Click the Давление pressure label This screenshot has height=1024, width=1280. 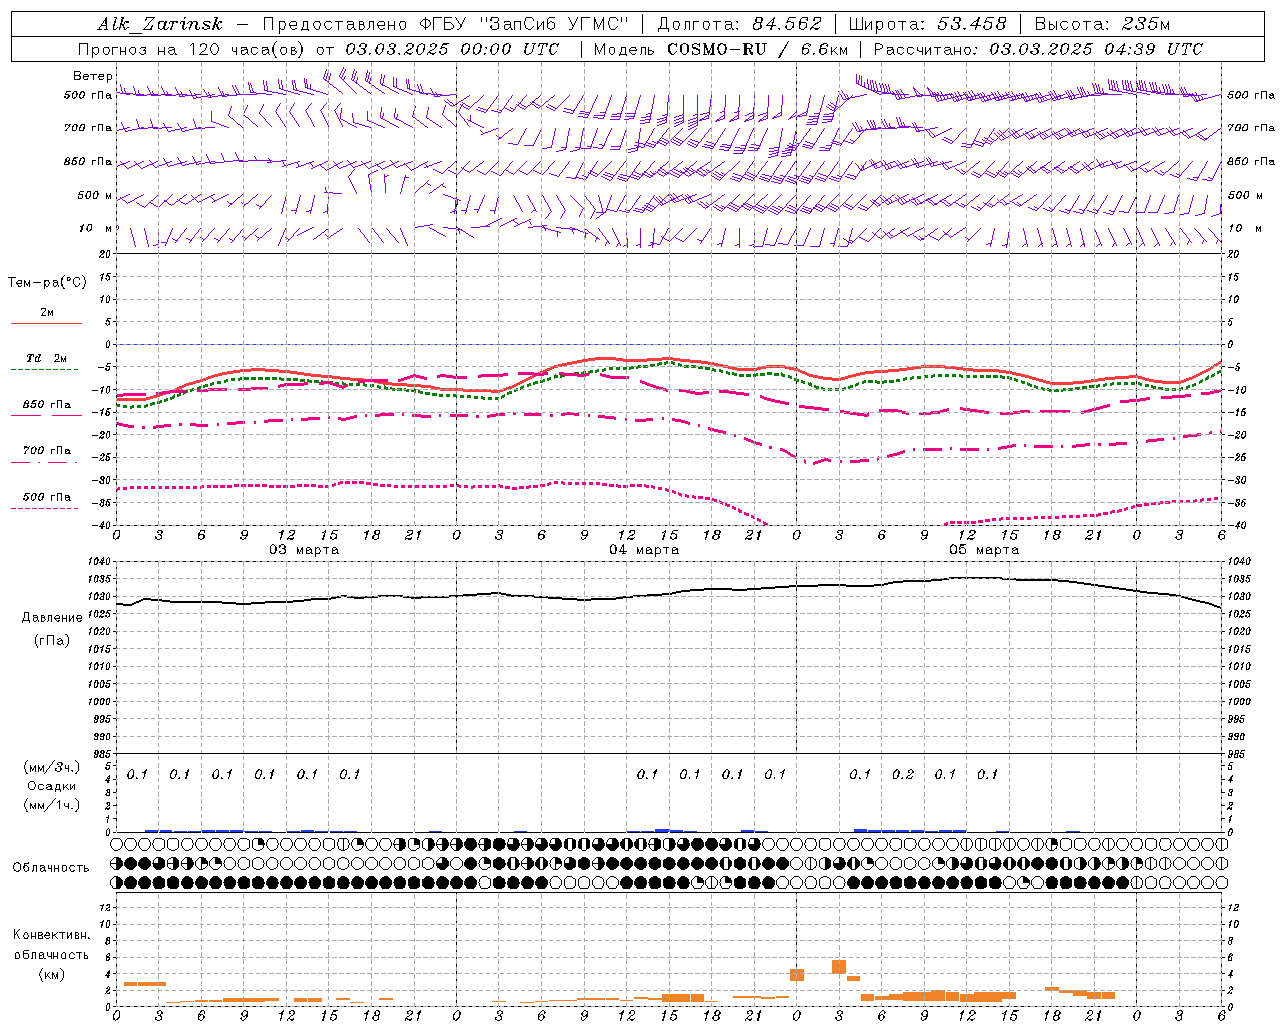[x=52, y=618]
